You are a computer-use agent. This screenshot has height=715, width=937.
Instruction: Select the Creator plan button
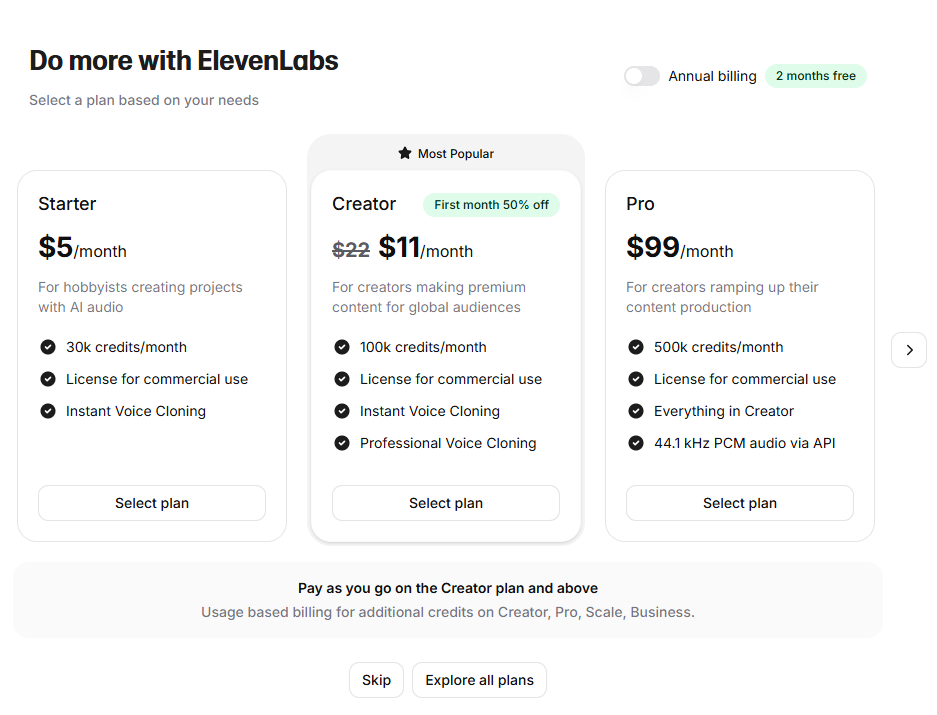tap(446, 503)
